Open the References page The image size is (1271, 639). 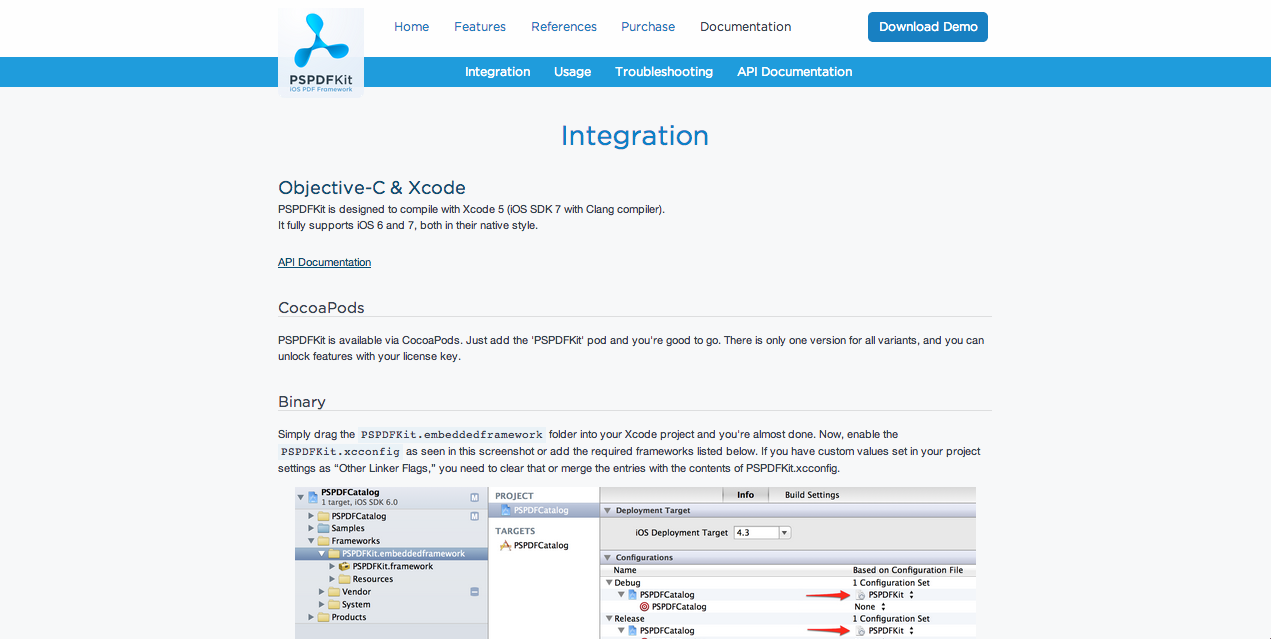click(564, 27)
